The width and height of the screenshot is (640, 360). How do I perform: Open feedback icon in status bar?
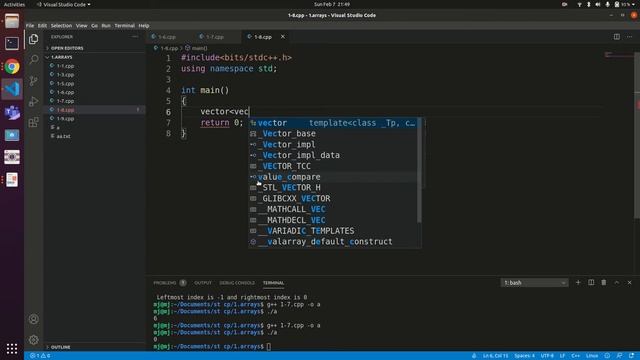(619, 356)
